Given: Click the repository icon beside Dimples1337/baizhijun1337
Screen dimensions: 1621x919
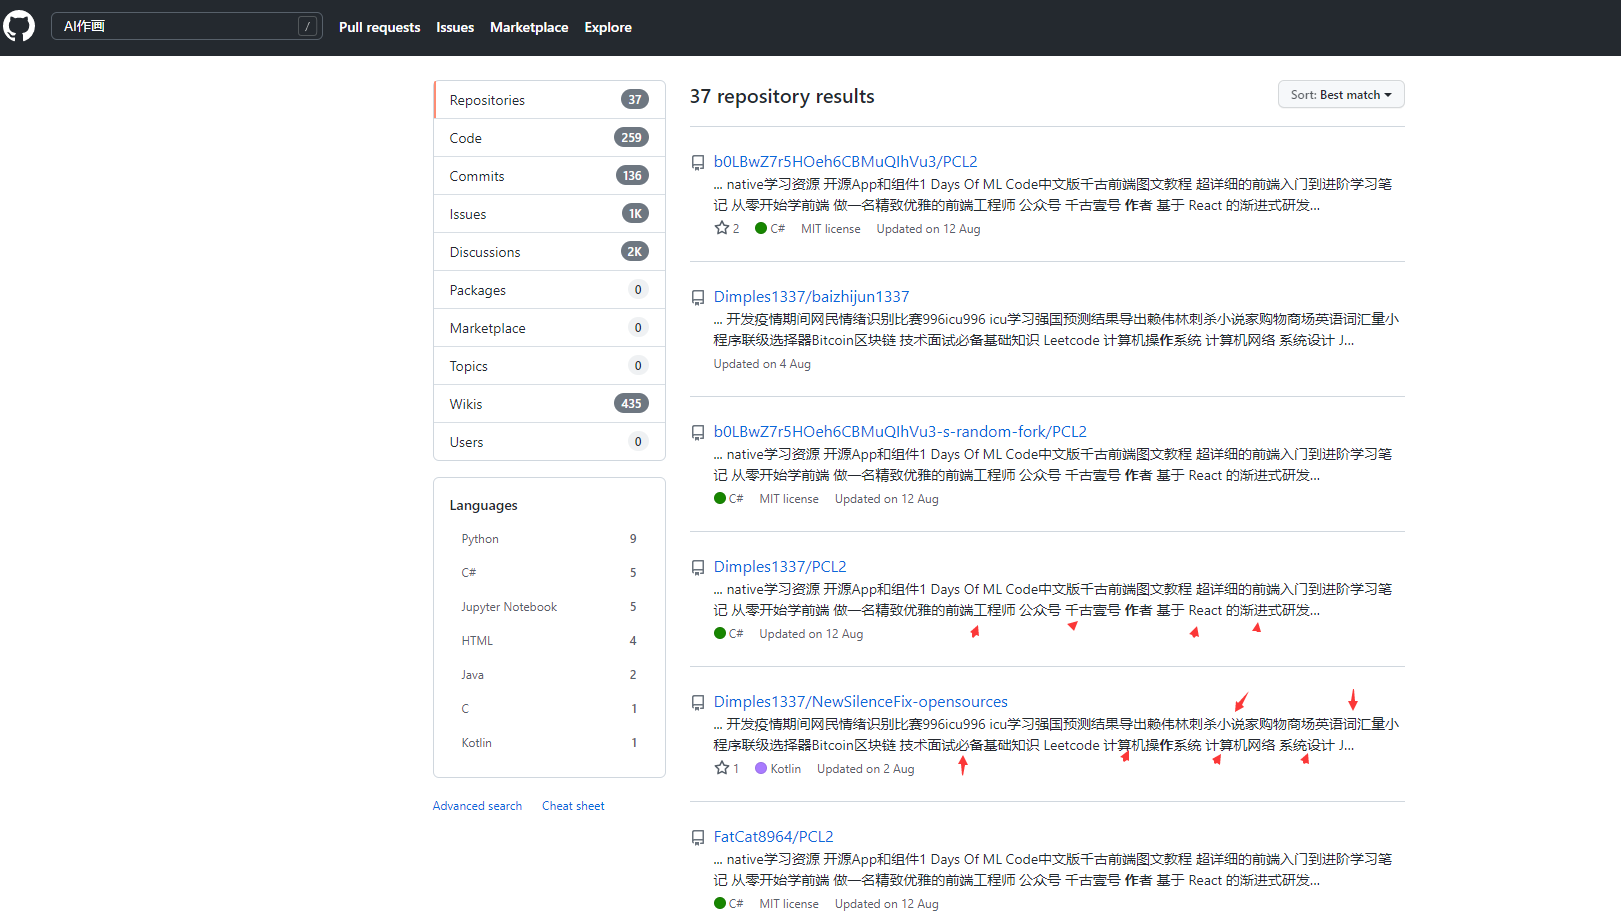Looking at the screenshot, I should click(x=698, y=296).
